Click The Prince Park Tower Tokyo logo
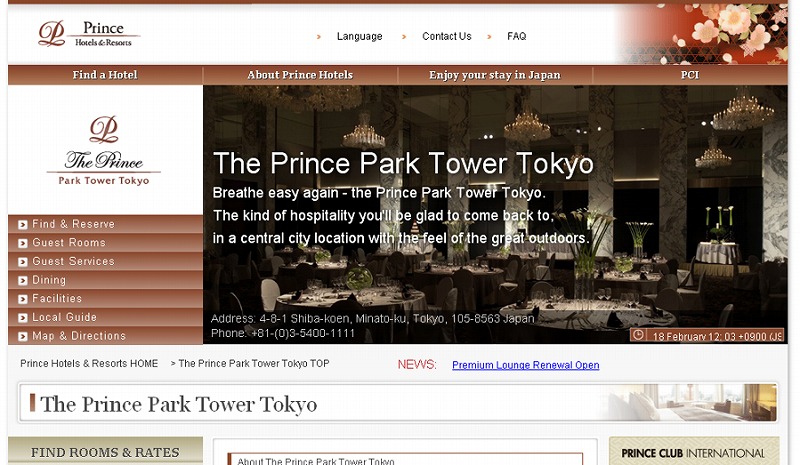This screenshot has width=800, height=465. pyautogui.click(x=104, y=151)
